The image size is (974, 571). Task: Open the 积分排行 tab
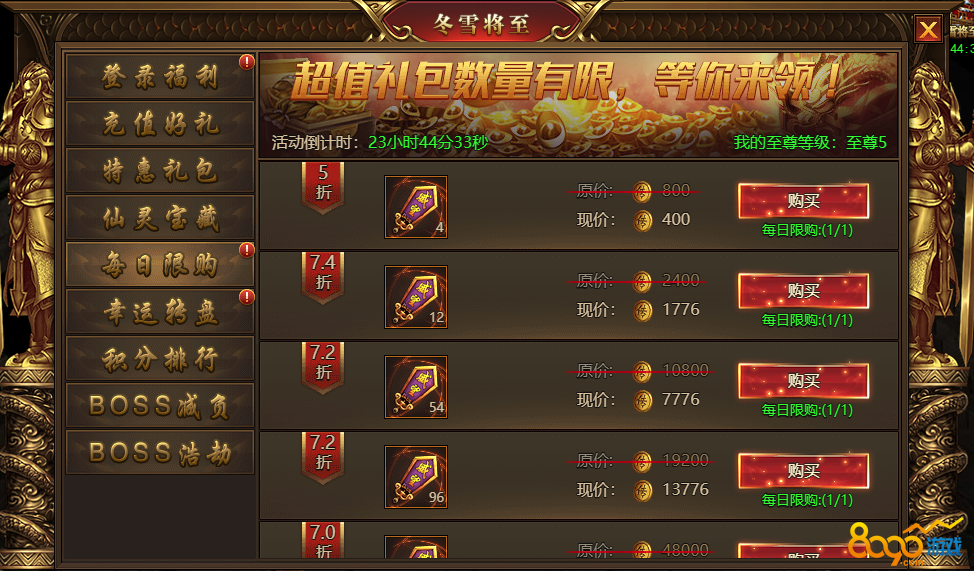pyautogui.click(x=160, y=359)
